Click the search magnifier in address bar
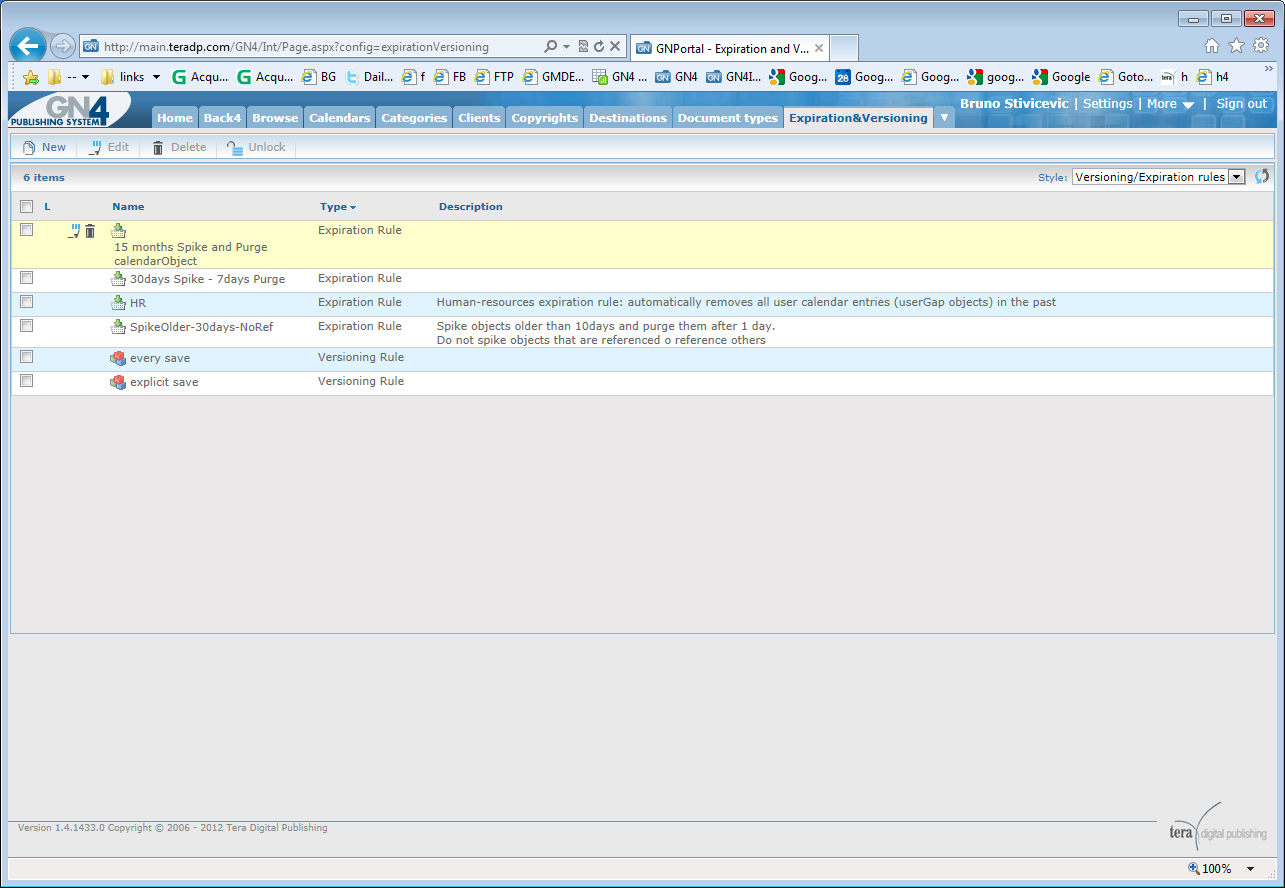 551,47
